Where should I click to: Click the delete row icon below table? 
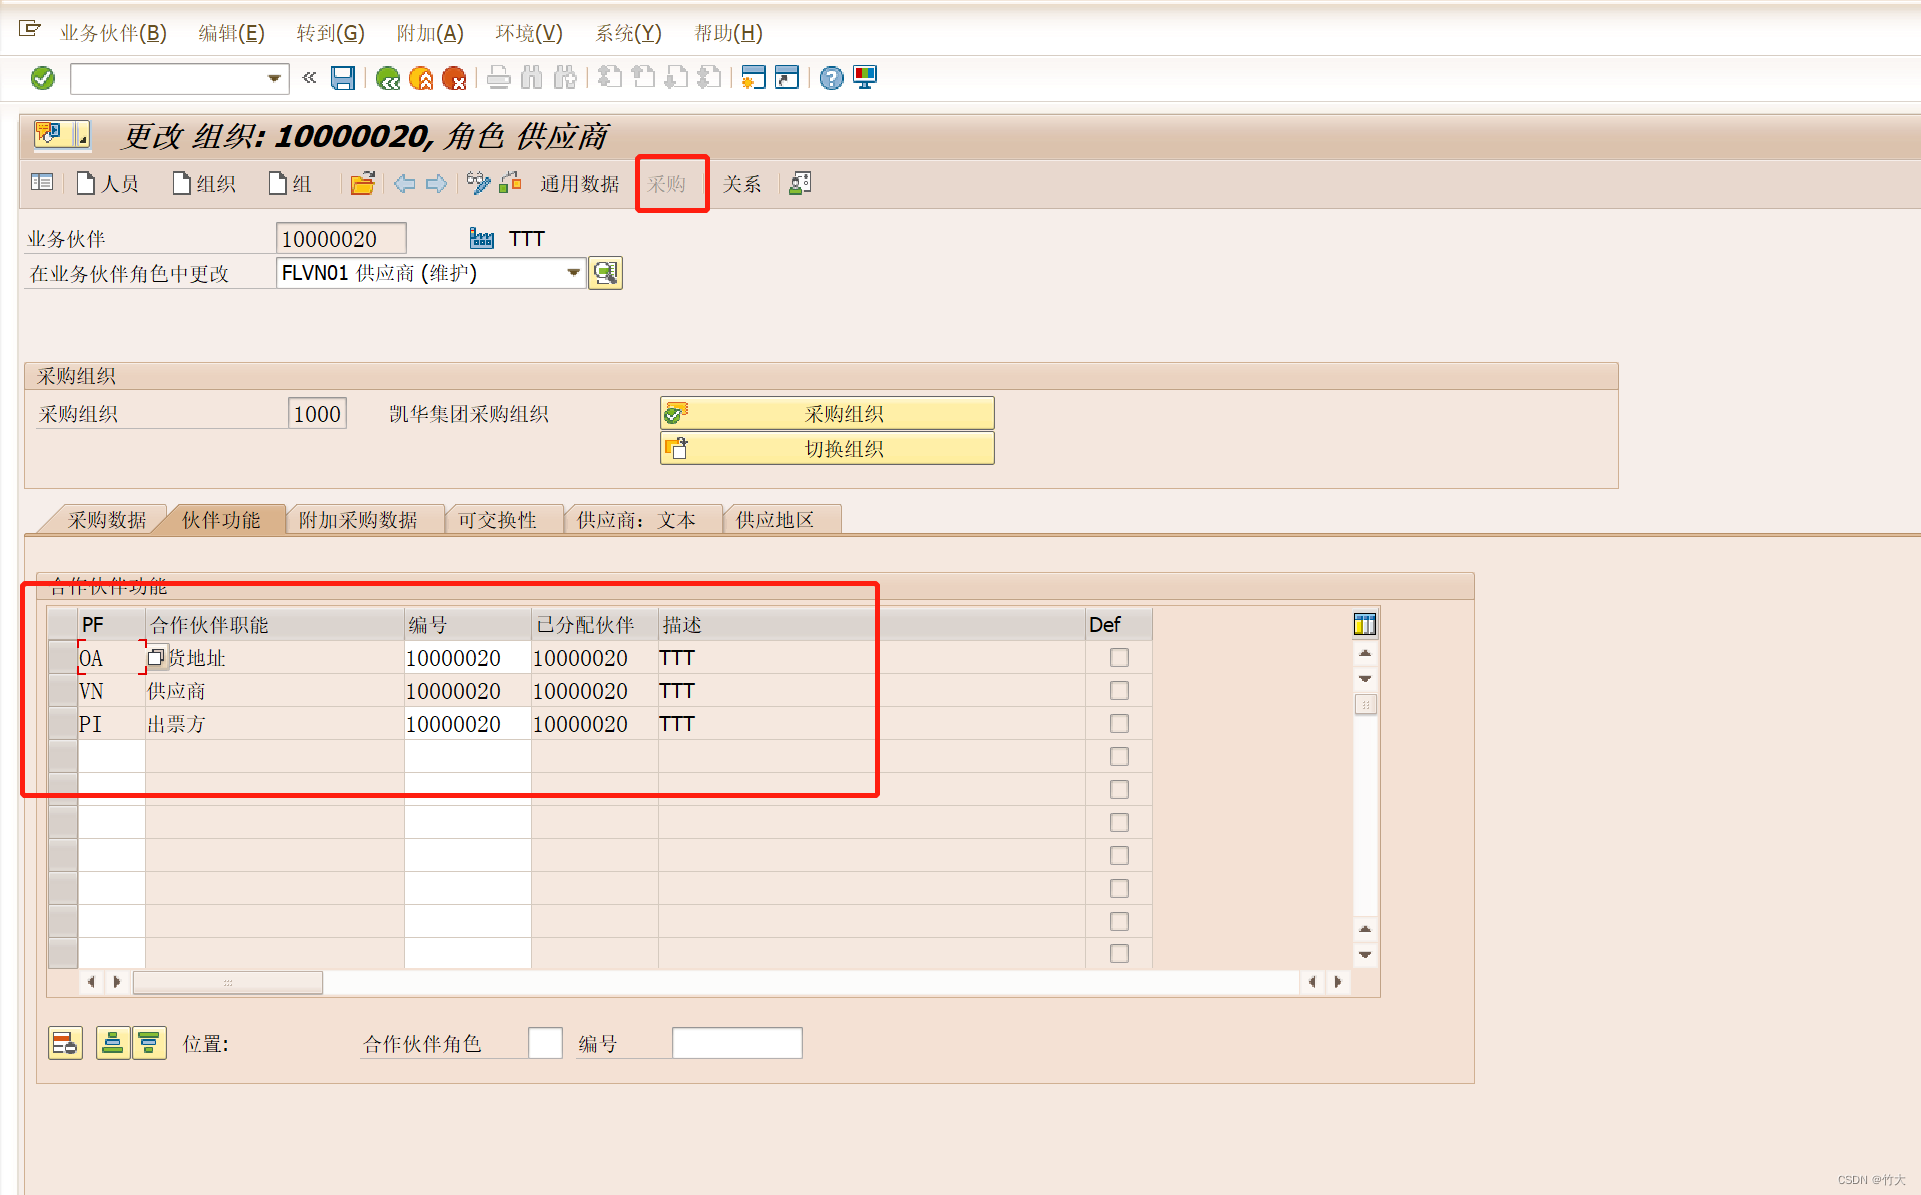click(x=65, y=1044)
